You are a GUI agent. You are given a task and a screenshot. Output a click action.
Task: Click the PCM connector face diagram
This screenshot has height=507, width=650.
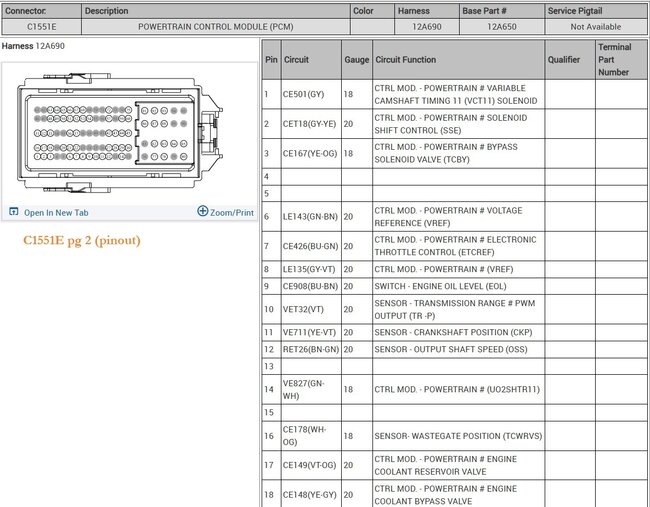120,133
